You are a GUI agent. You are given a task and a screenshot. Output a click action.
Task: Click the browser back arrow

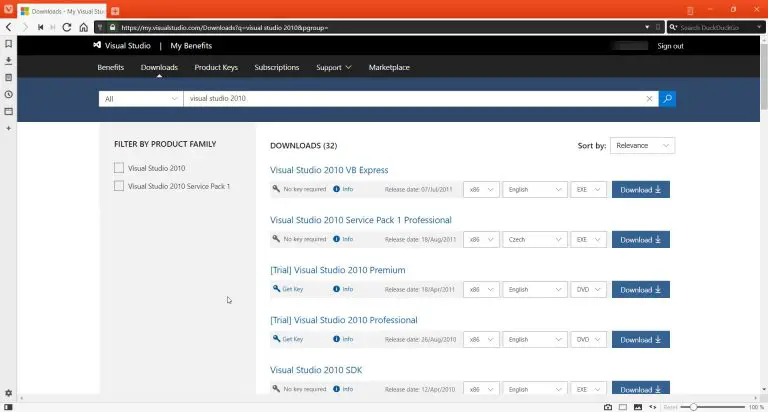pos(8,27)
